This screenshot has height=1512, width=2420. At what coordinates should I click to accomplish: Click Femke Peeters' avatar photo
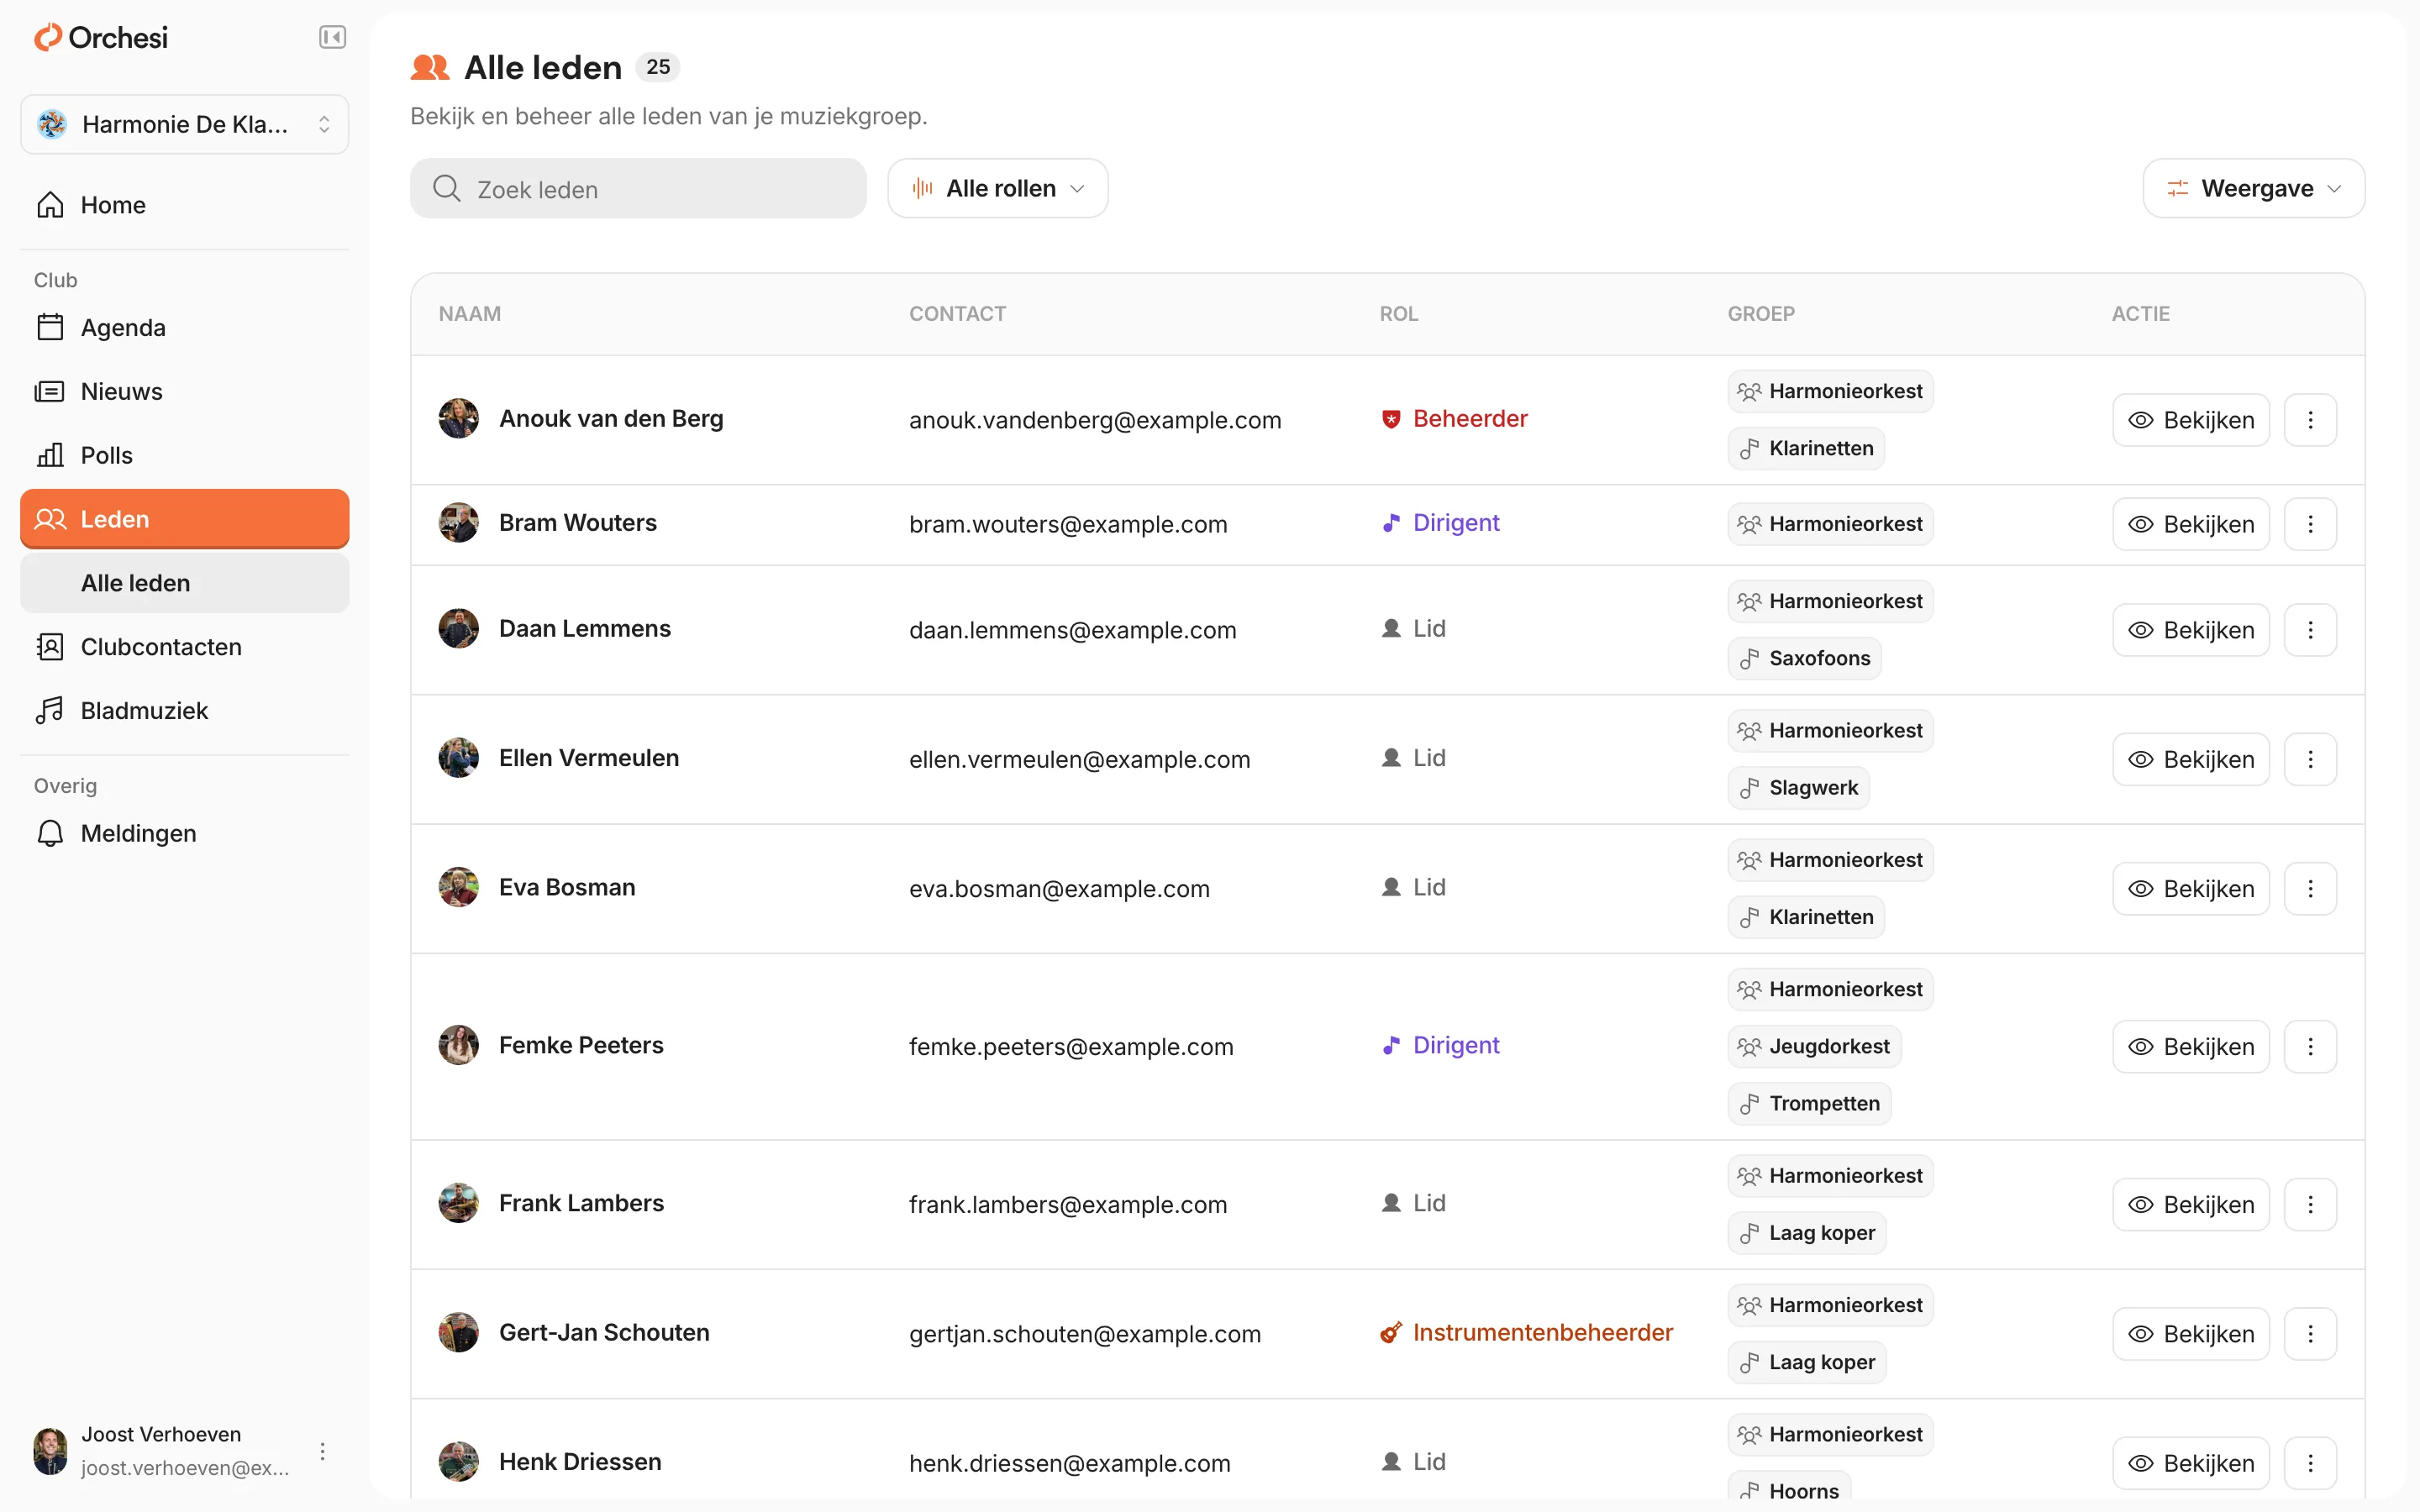(458, 1045)
